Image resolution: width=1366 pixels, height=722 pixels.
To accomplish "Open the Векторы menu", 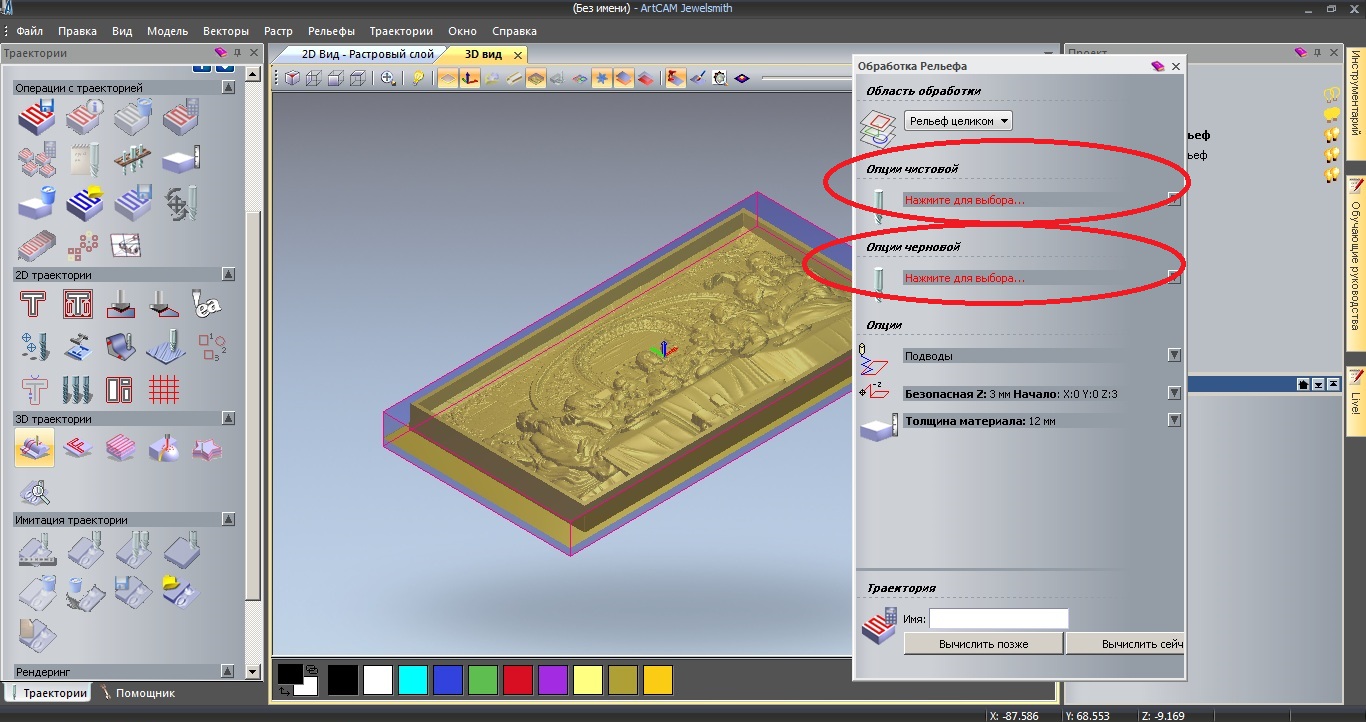I will tap(226, 31).
